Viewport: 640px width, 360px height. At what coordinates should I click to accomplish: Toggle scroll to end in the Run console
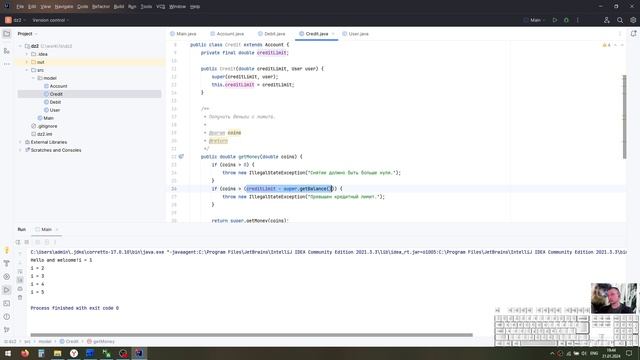coord(20,280)
